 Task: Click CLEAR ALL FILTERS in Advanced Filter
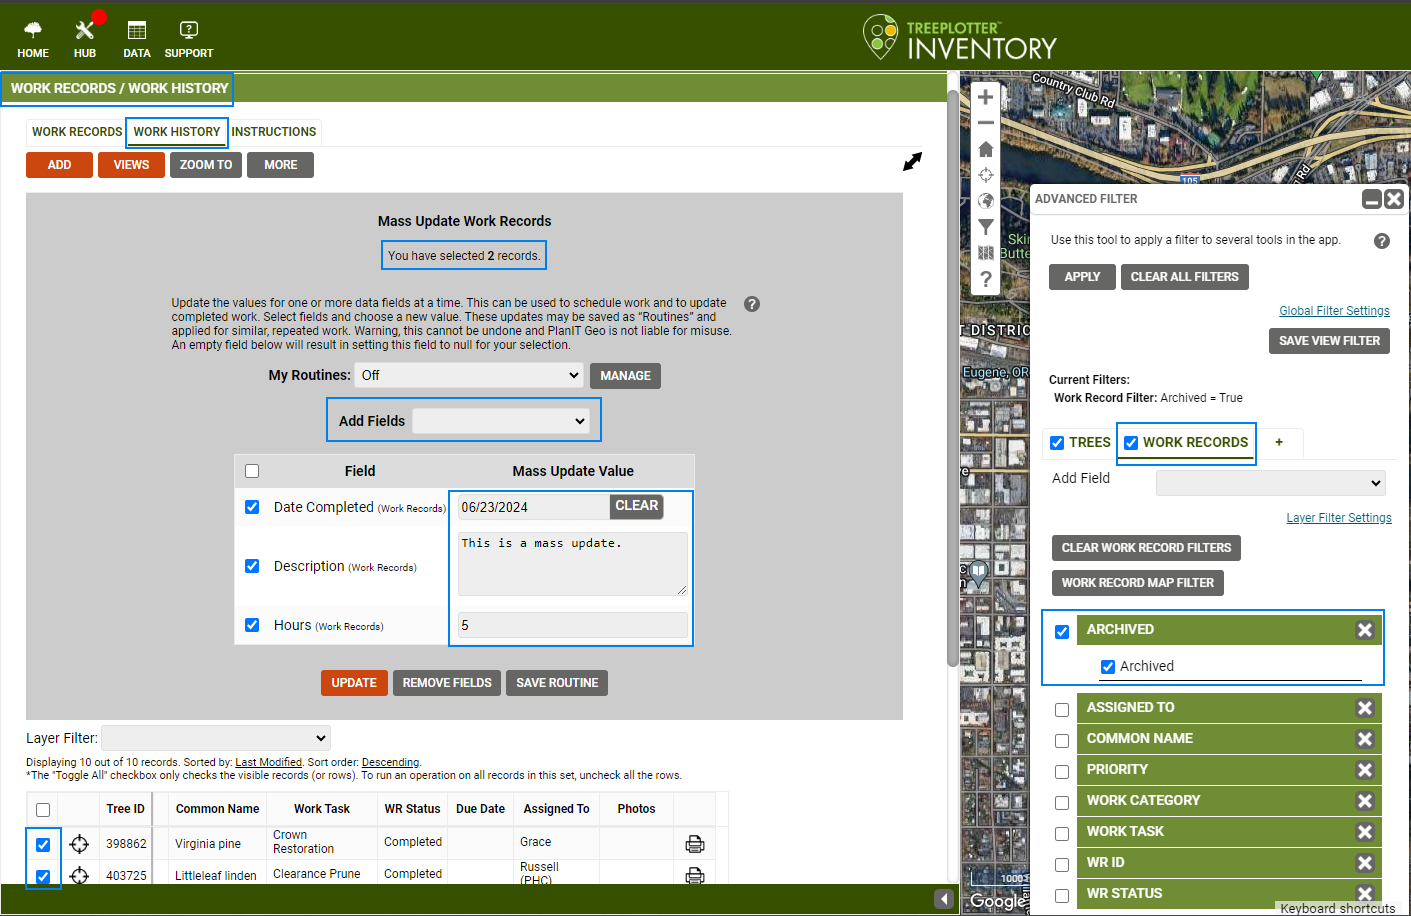tap(1184, 277)
